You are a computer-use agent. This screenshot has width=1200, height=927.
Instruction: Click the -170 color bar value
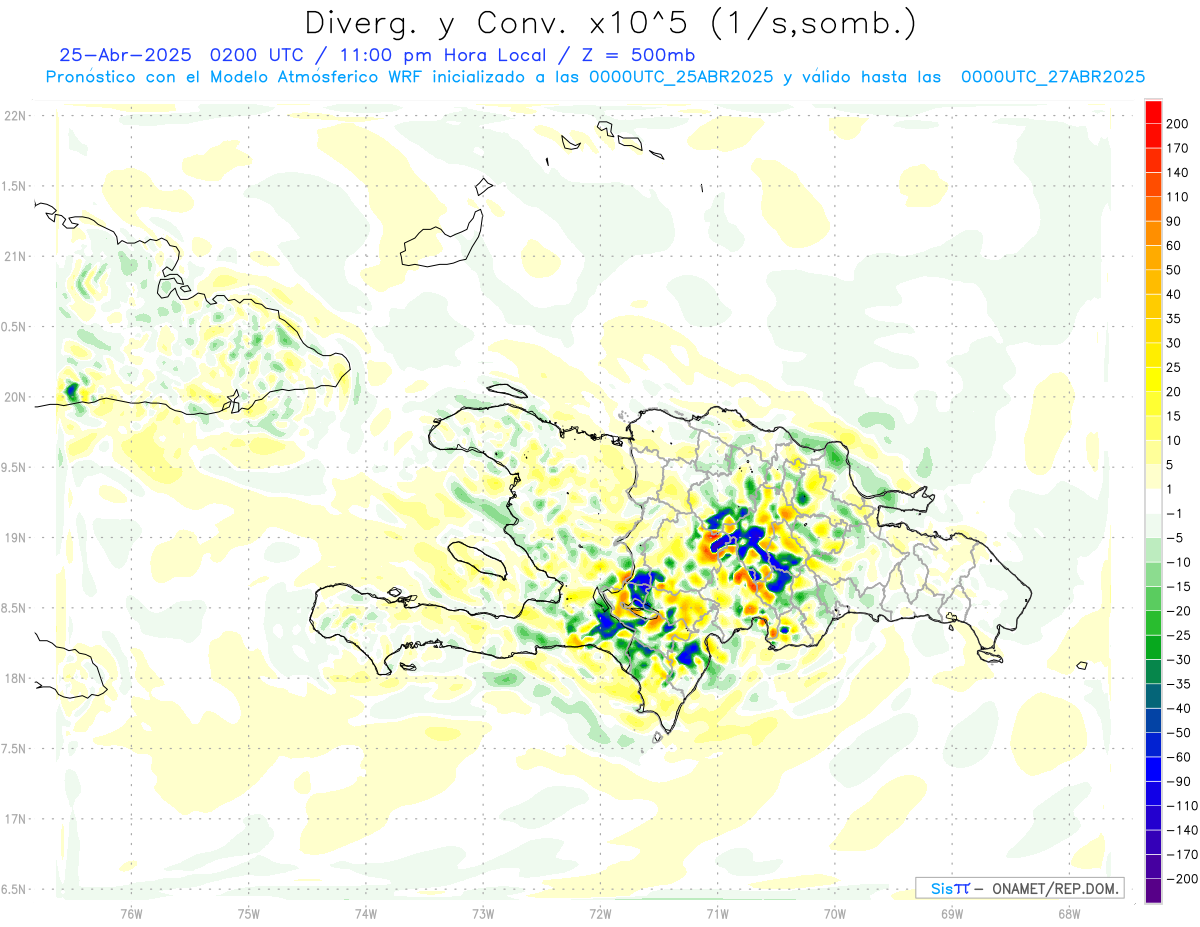pyautogui.click(x=1183, y=855)
